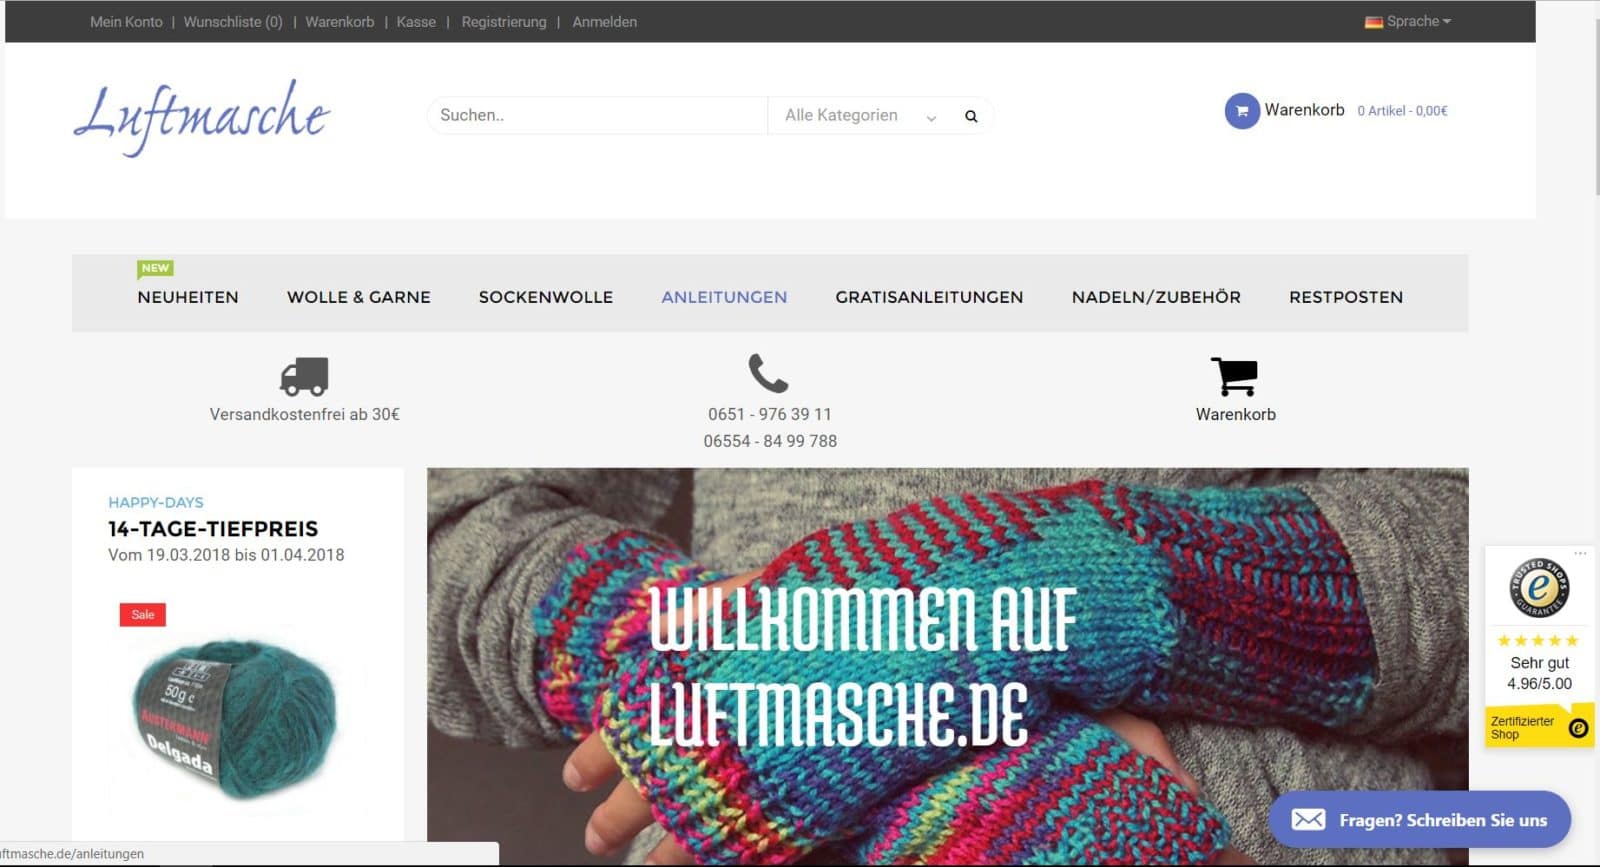The image size is (1600, 867).
Task: Click the five-star rating row
Action: (x=1538, y=641)
